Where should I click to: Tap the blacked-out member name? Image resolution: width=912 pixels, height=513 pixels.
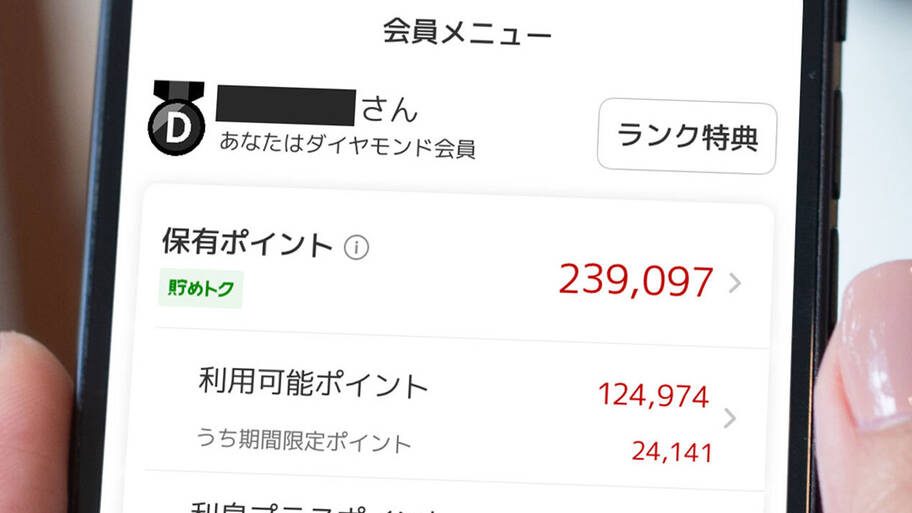pos(286,106)
